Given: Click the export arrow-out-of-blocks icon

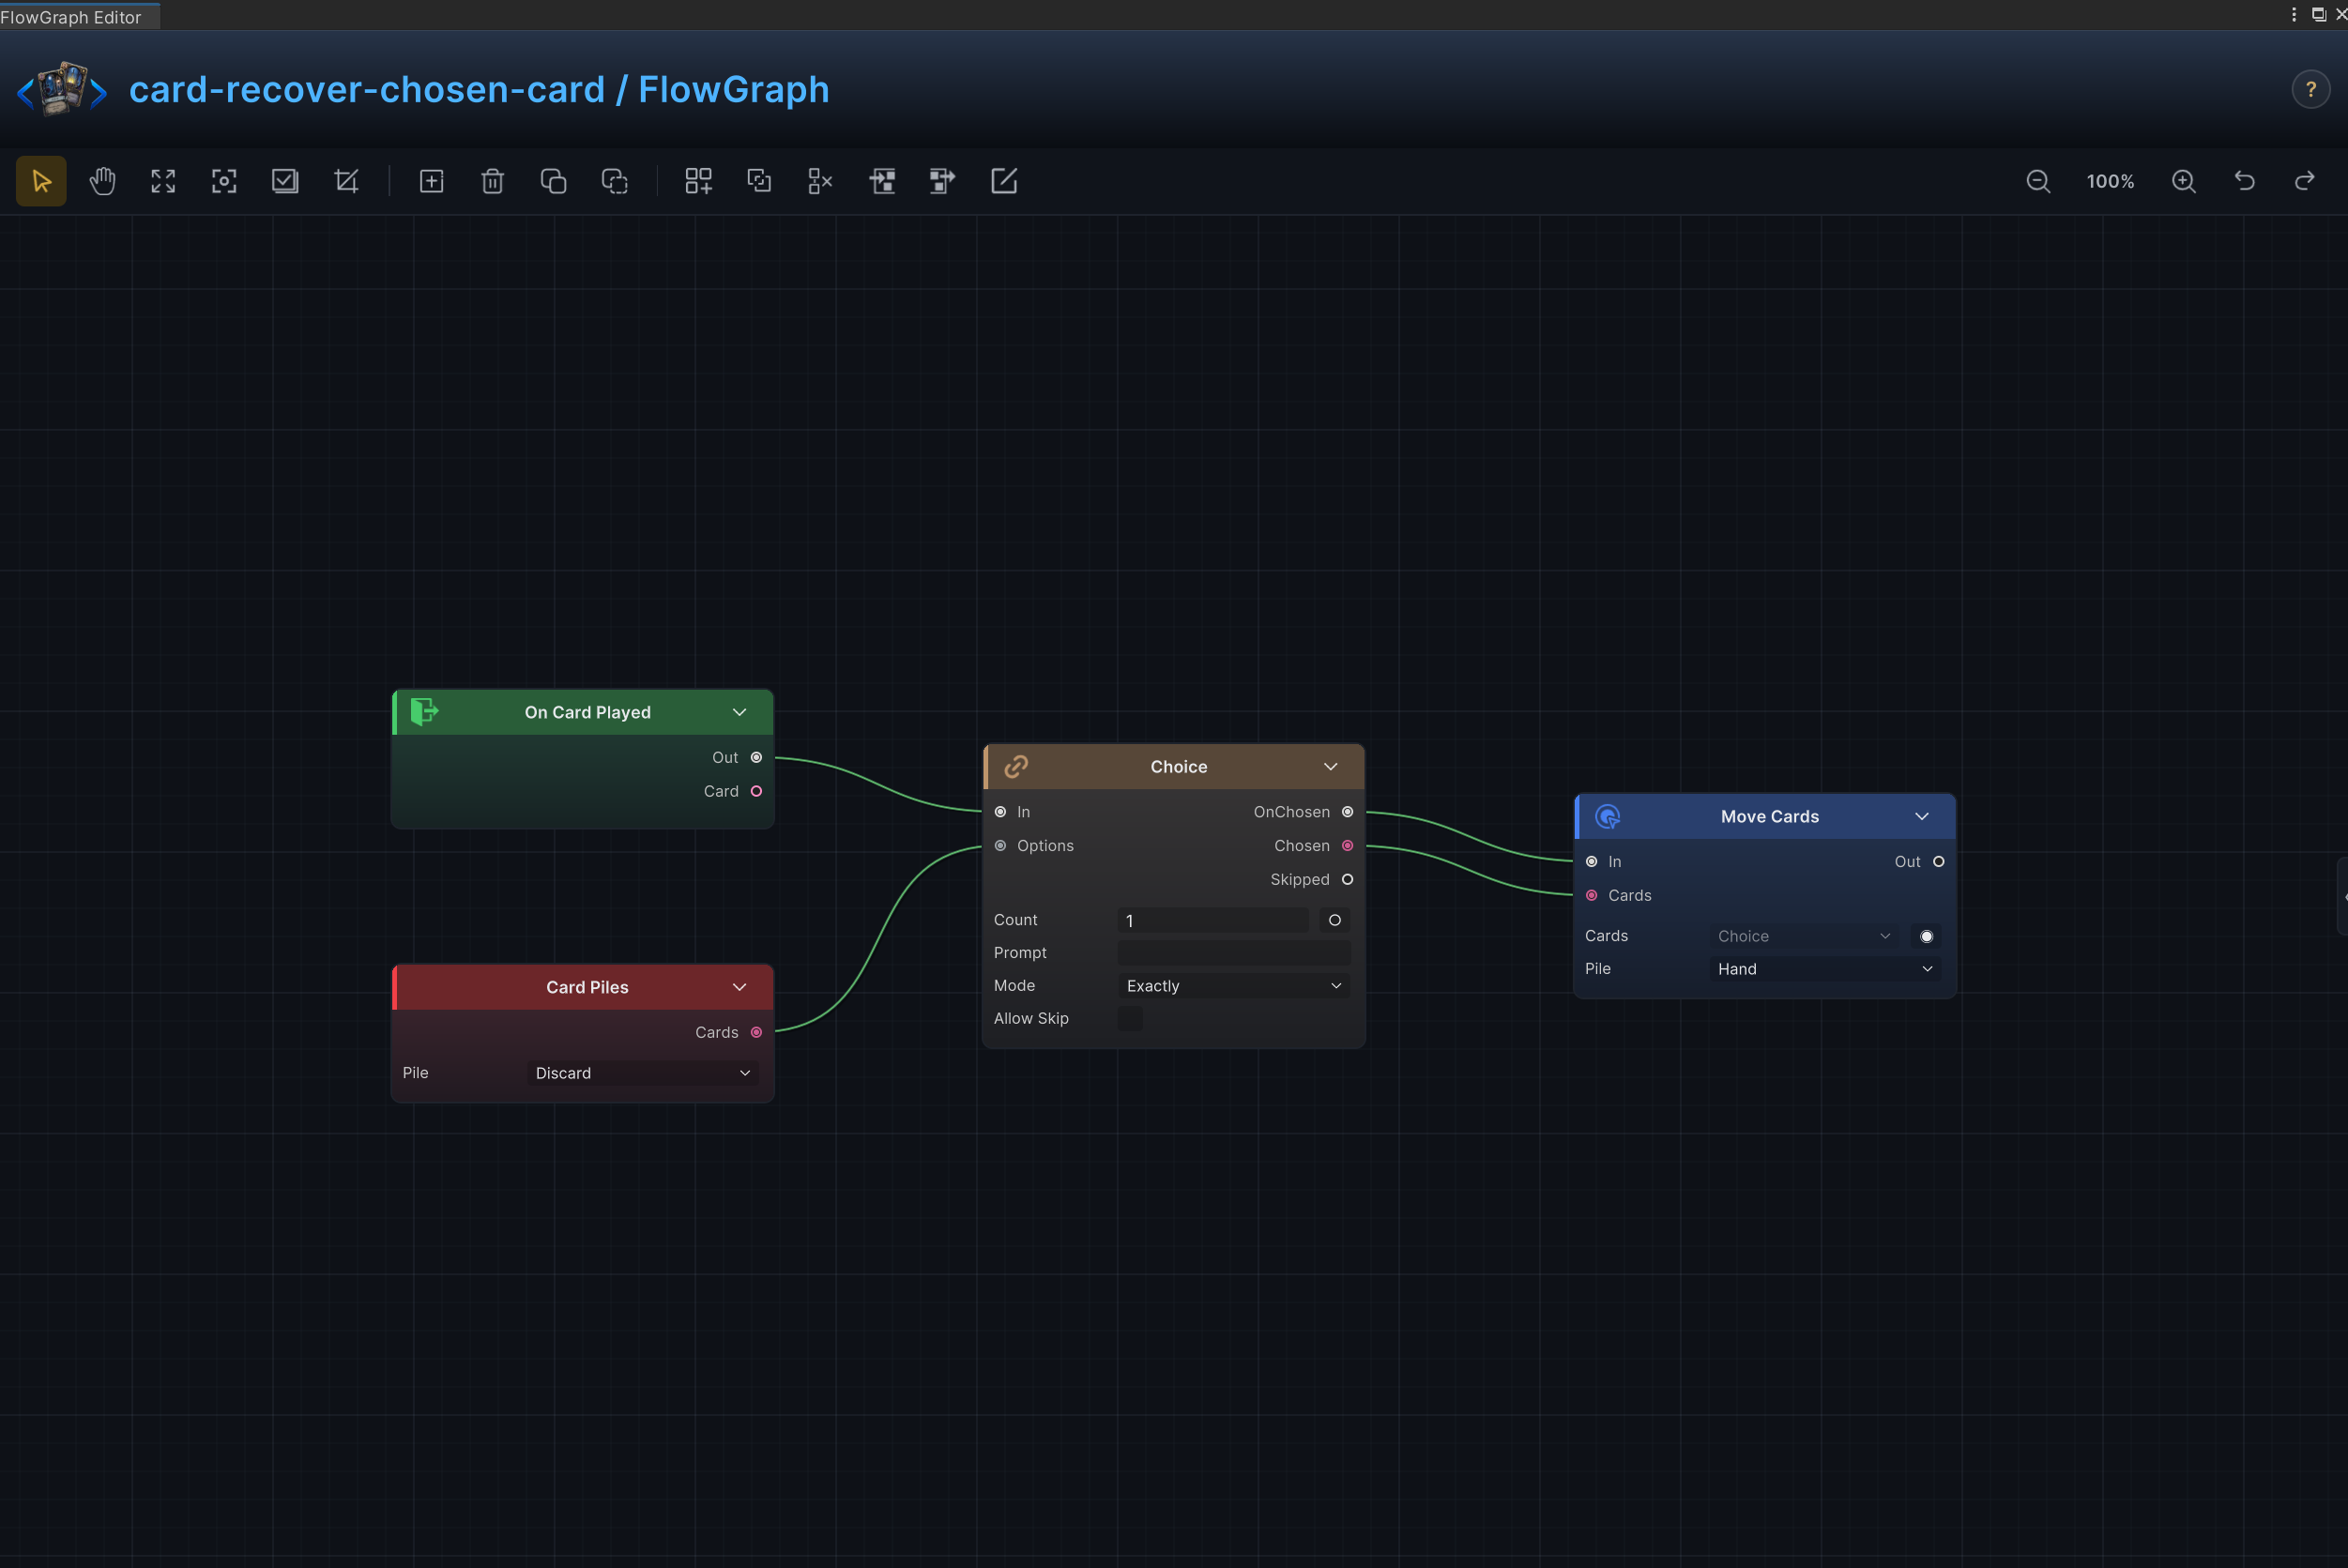Looking at the screenshot, I should point(942,181).
